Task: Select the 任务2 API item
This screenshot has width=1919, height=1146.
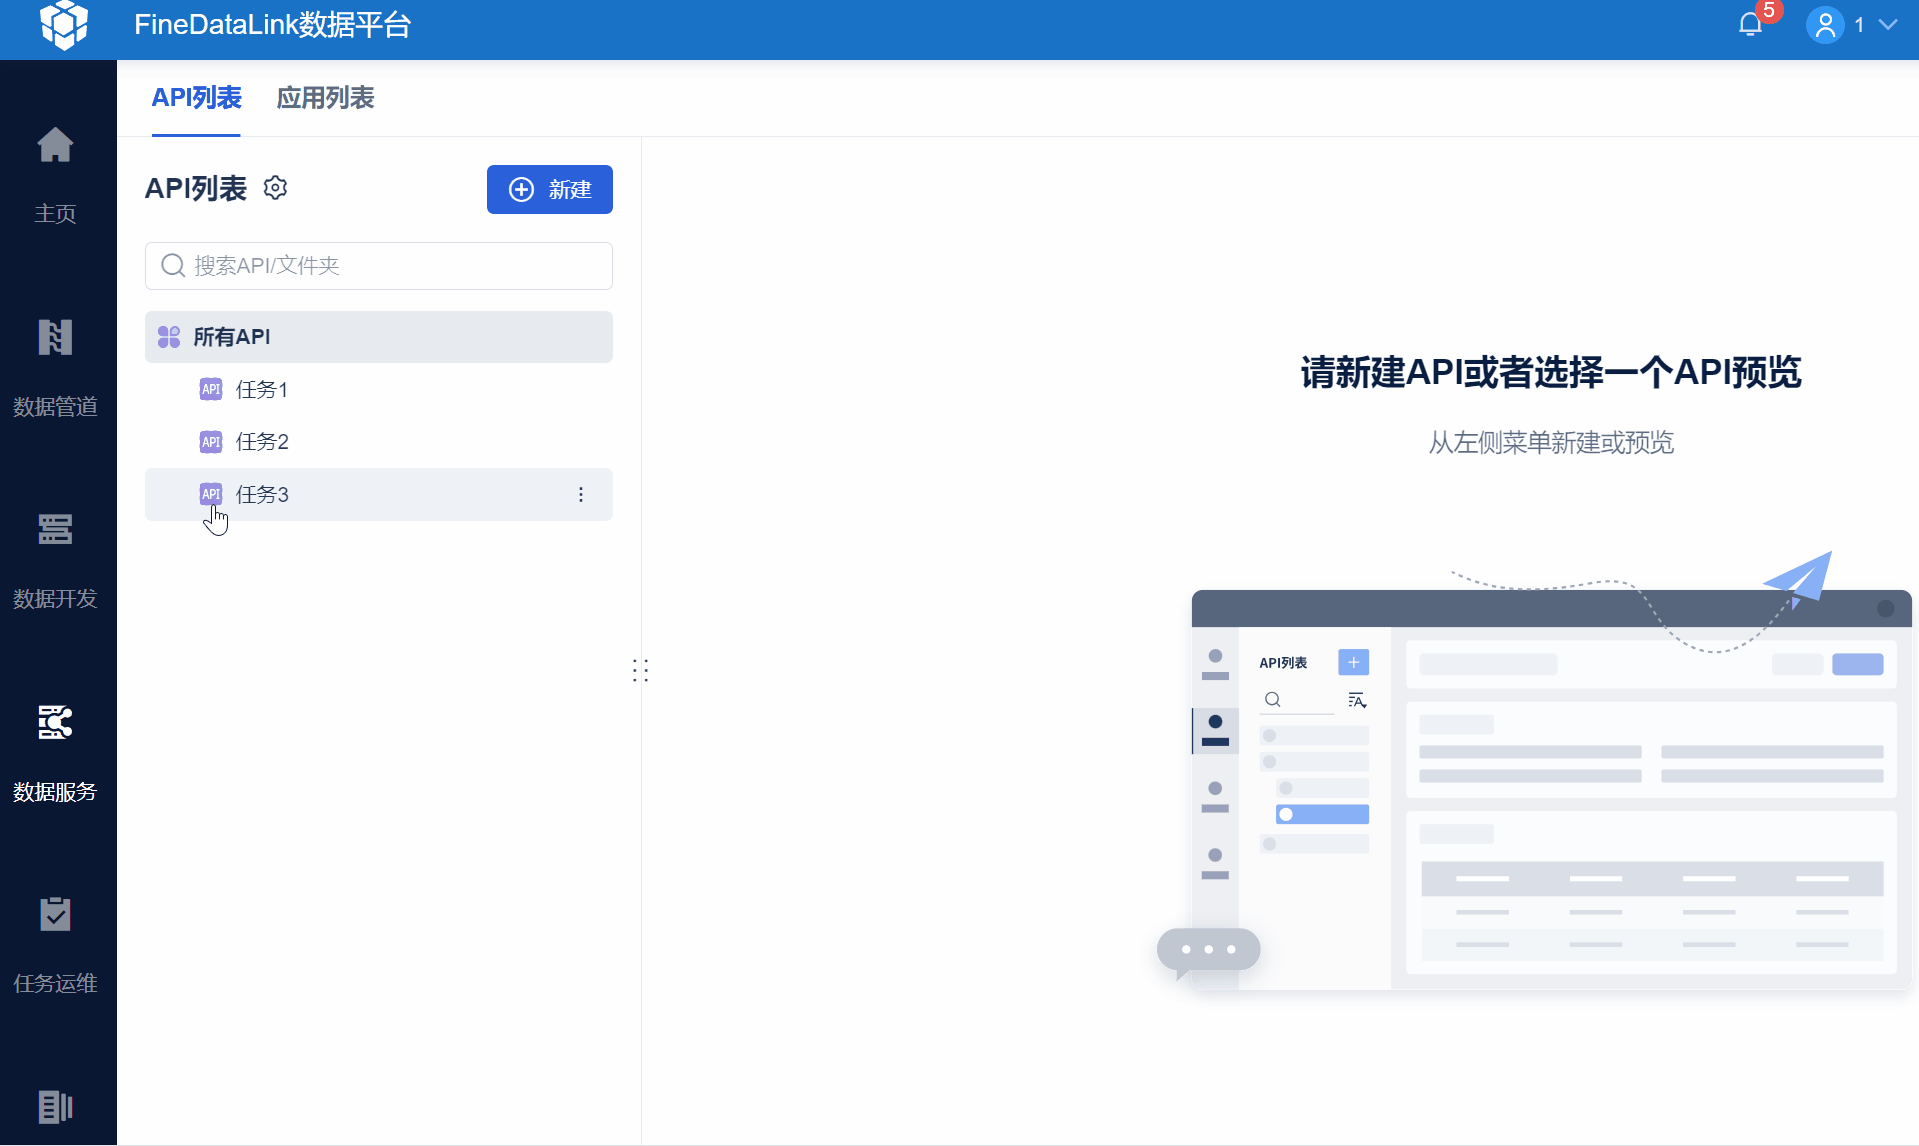Action: pos(379,442)
